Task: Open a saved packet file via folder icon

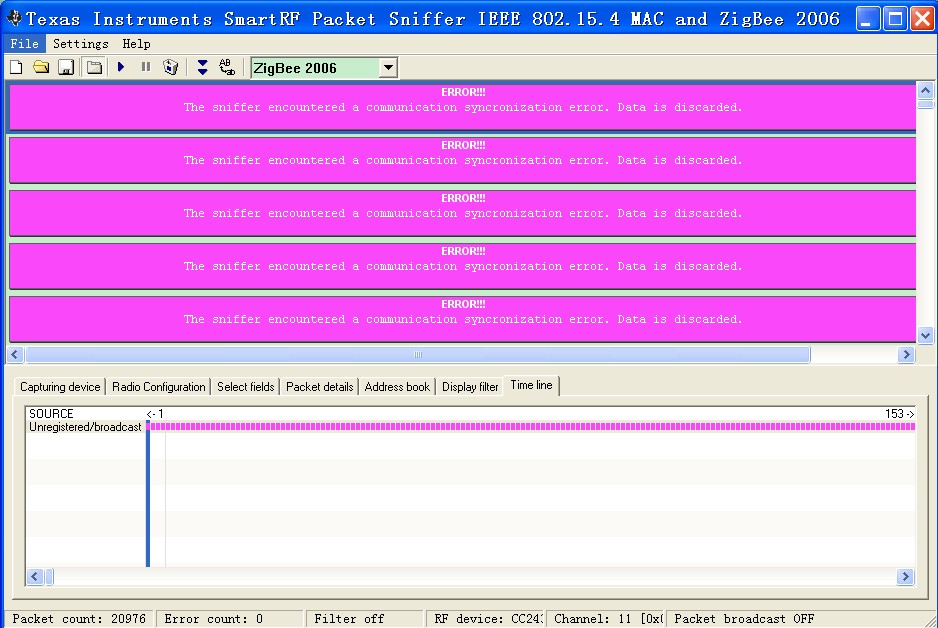Action: pyautogui.click(x=41, y=68)
